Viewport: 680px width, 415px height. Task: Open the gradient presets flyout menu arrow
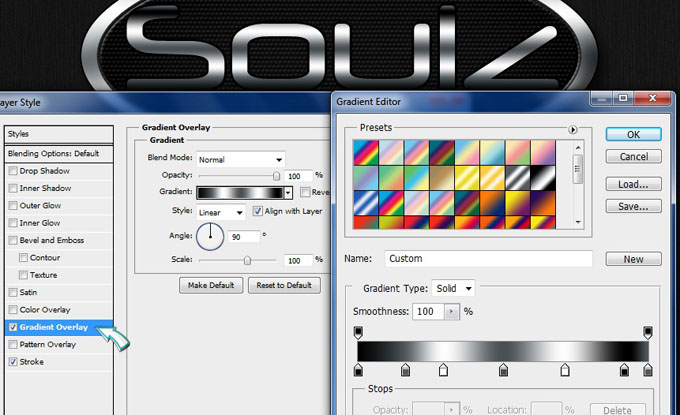tap(573, 129)
